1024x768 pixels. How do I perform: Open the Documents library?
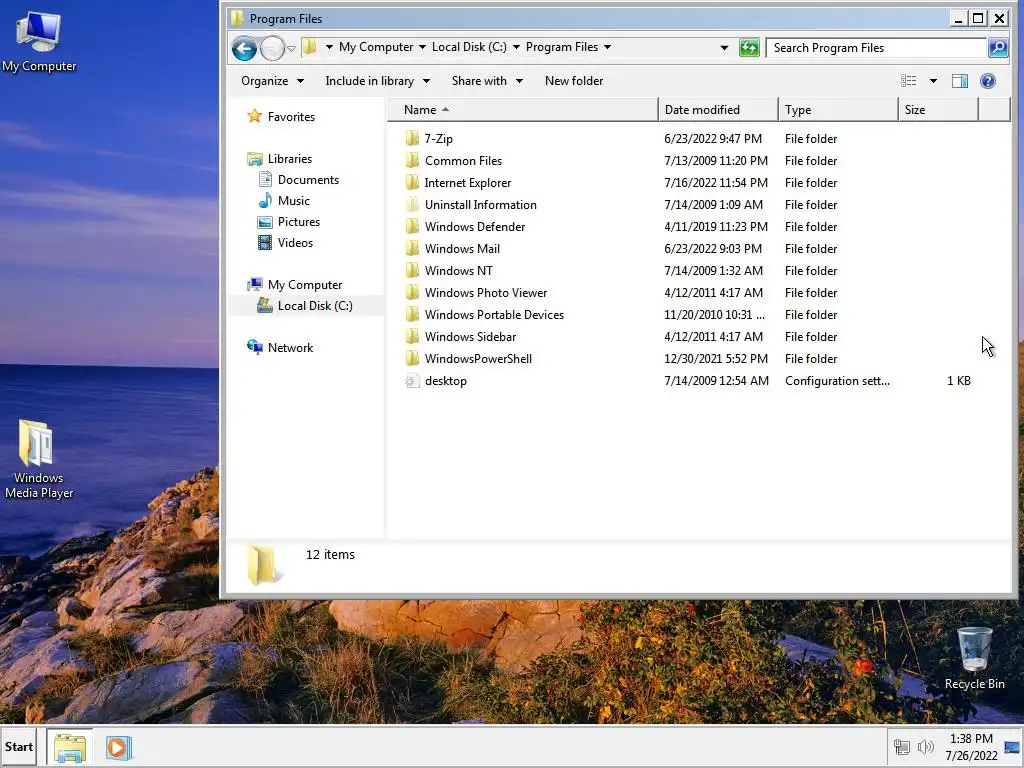click(308, 180)
